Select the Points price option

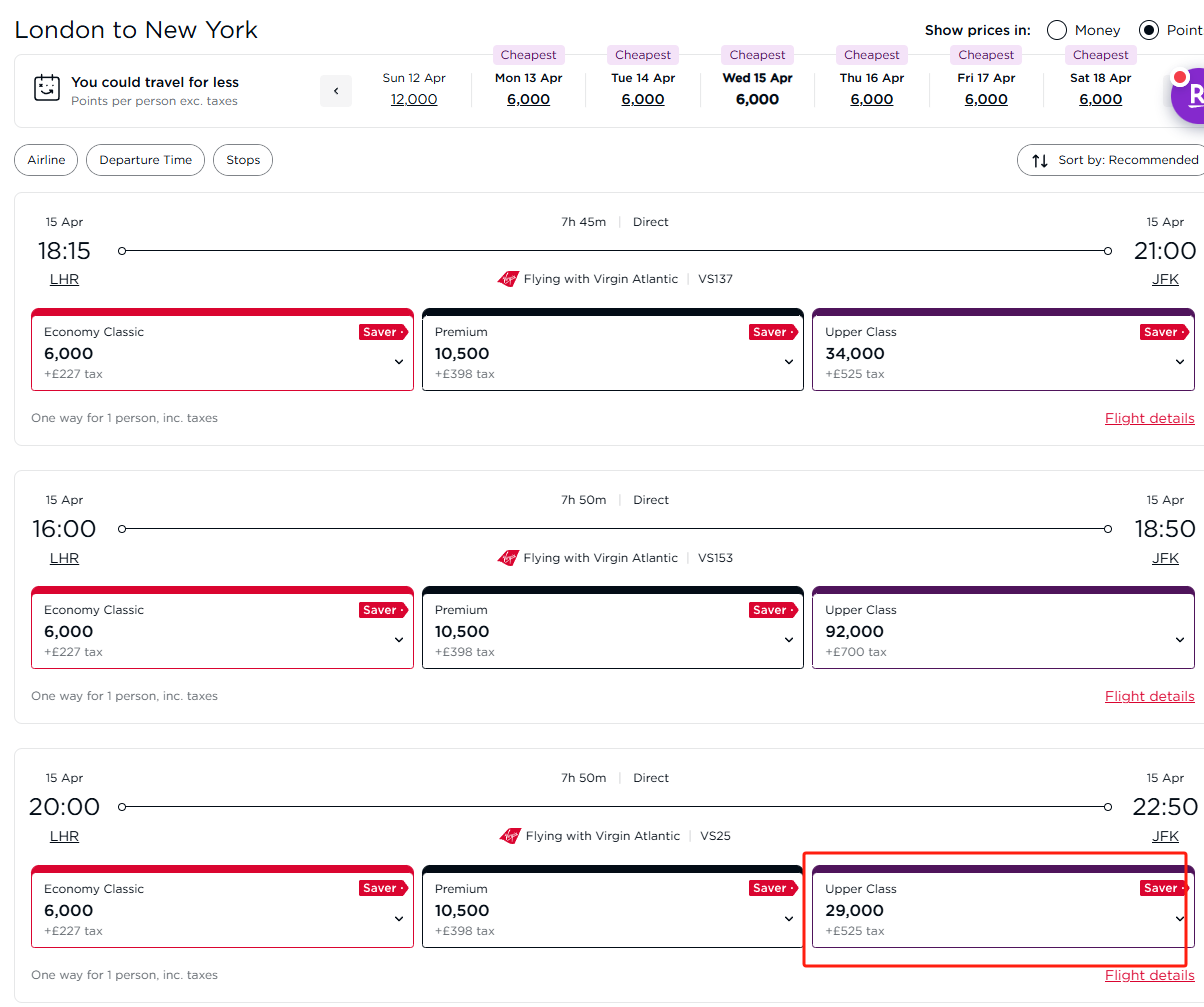coord(1149,30)
